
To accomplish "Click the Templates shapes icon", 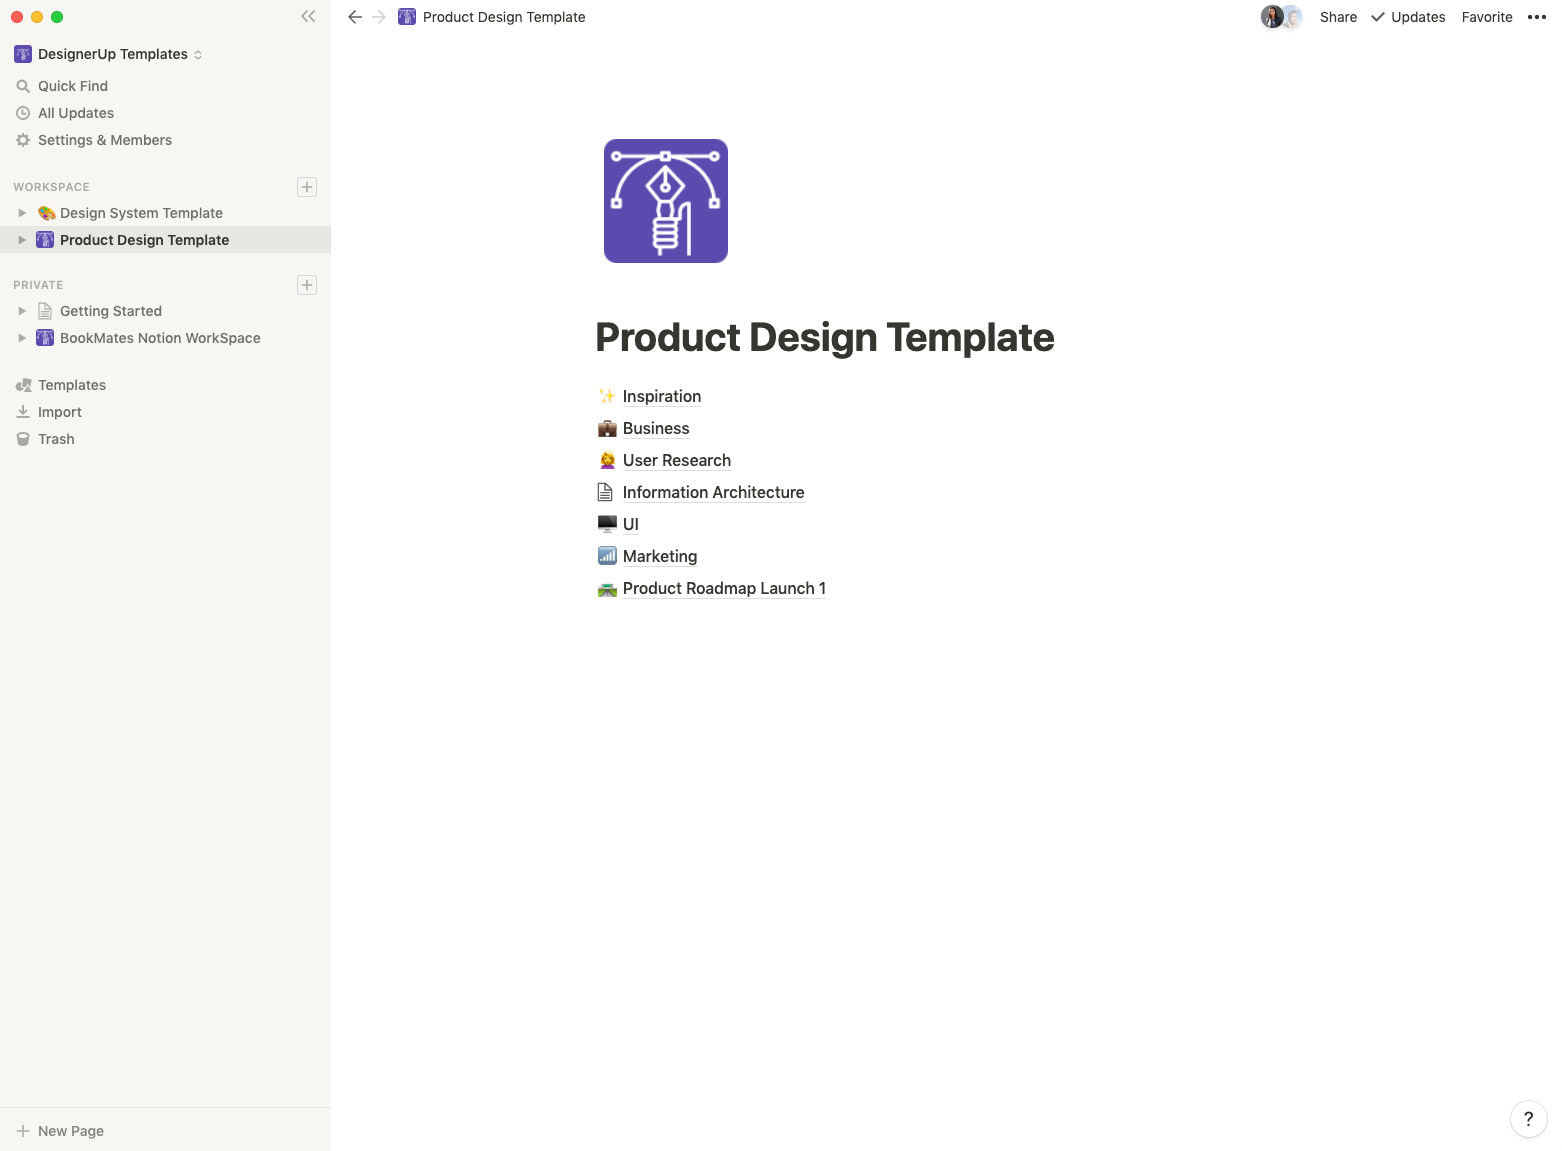I will [x=23, y=385].
